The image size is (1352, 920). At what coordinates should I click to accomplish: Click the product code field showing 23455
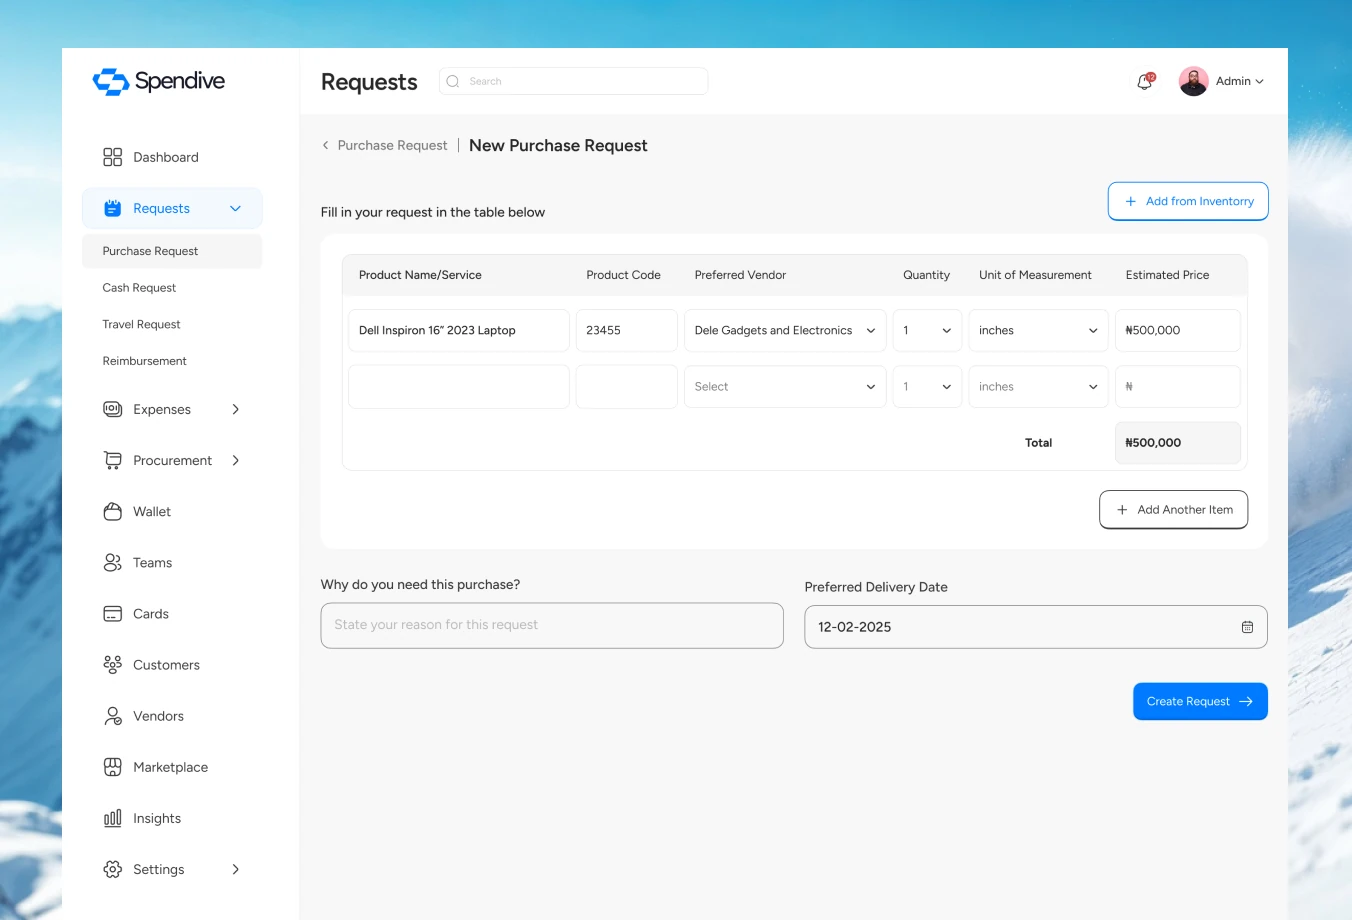pyautogui.click(x=627, y=330)
